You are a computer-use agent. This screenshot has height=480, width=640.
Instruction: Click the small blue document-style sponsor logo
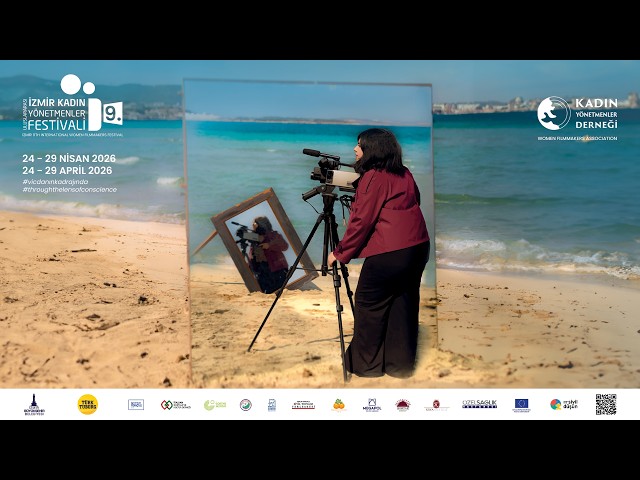click(x=272, y=405)
